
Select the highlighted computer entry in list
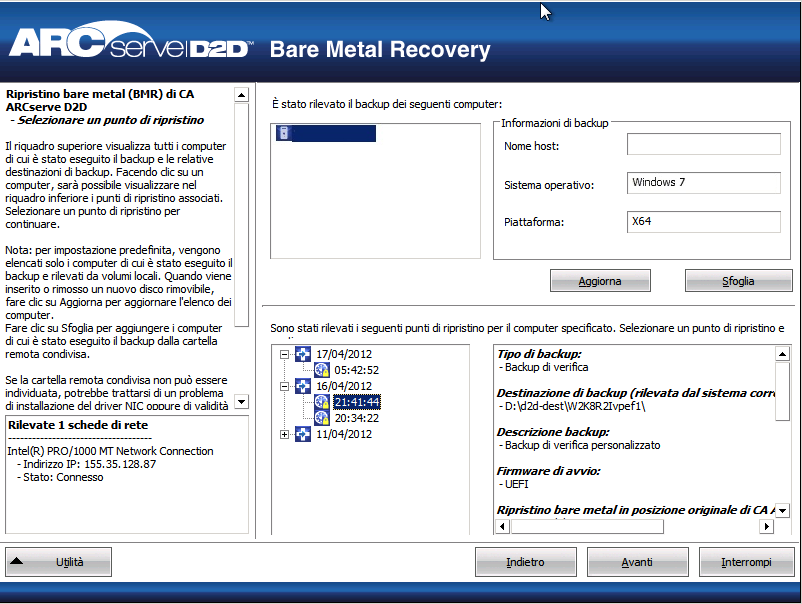[326, 133]
